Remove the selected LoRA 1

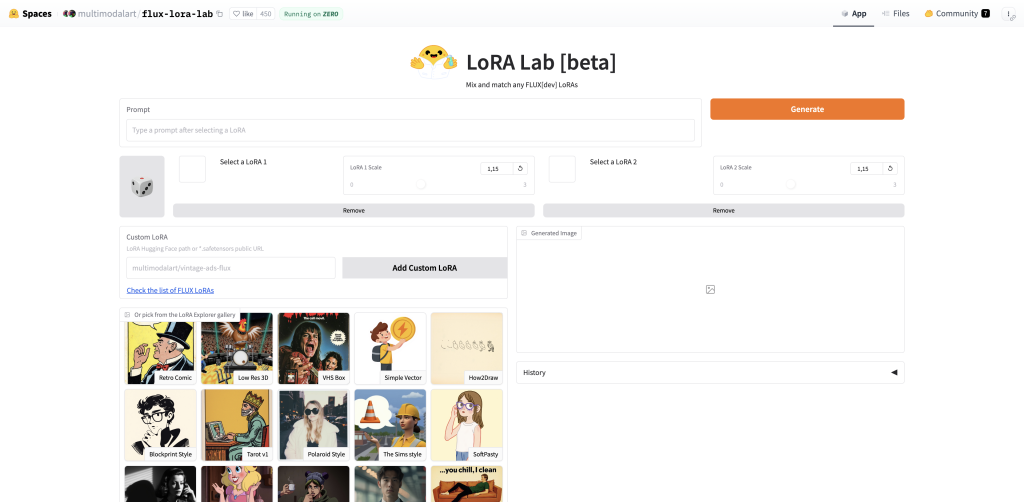coord(353,210)
